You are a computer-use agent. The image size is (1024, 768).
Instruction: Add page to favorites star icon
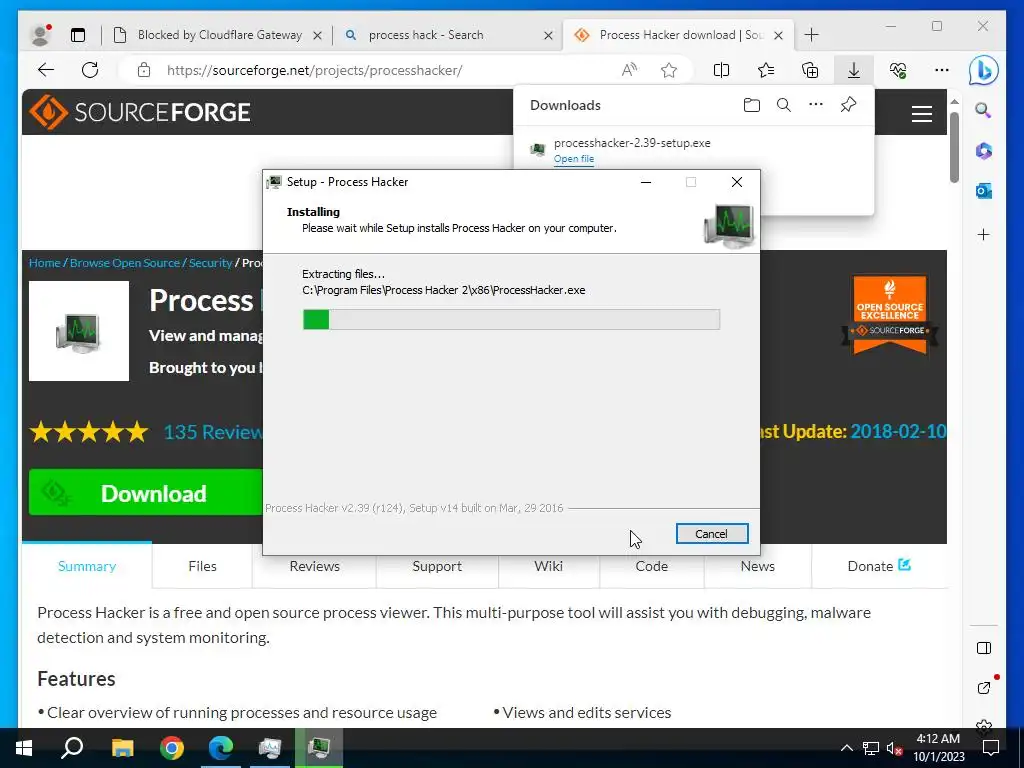click(669, 70)
